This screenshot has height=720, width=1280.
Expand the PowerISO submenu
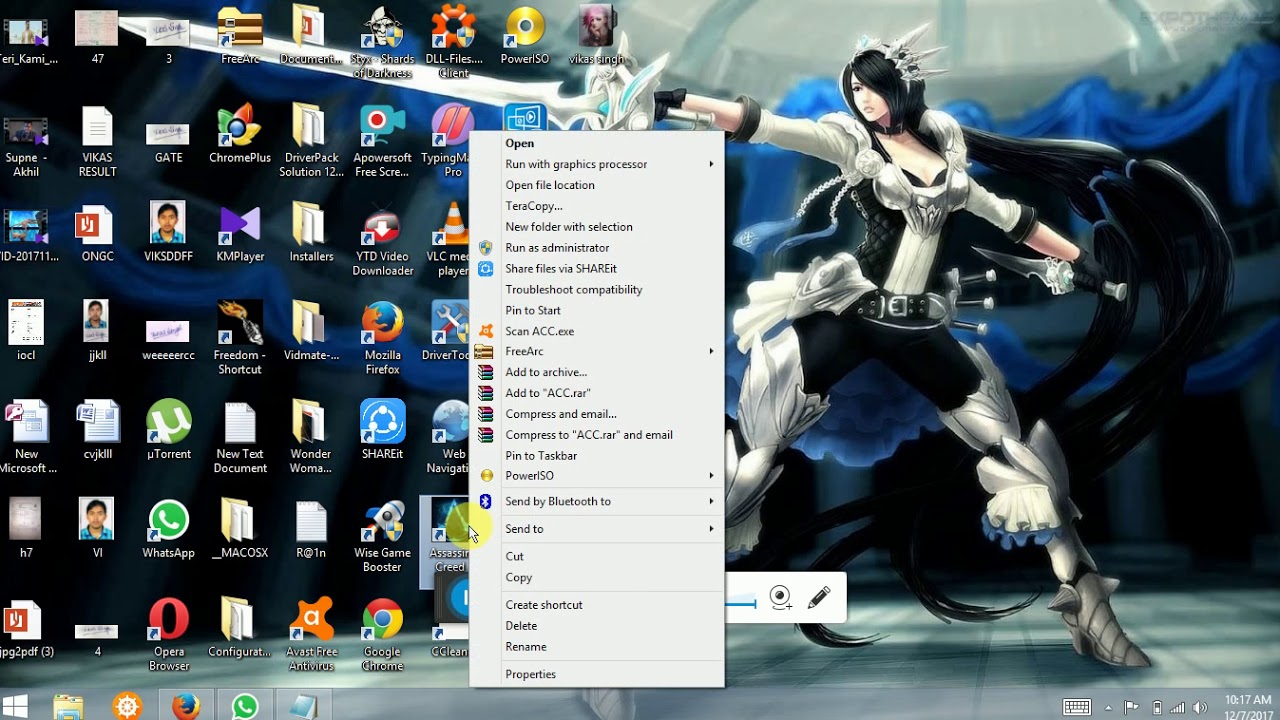597,476
